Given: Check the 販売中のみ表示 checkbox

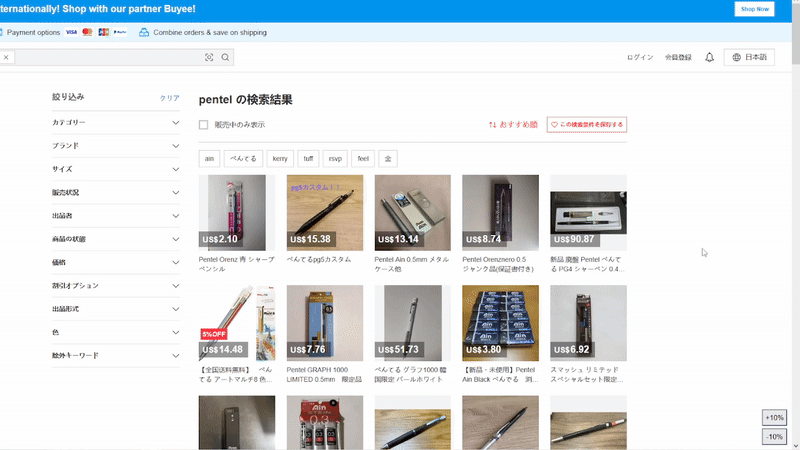Looking at the screenshot, I should (x=204, y=124).
